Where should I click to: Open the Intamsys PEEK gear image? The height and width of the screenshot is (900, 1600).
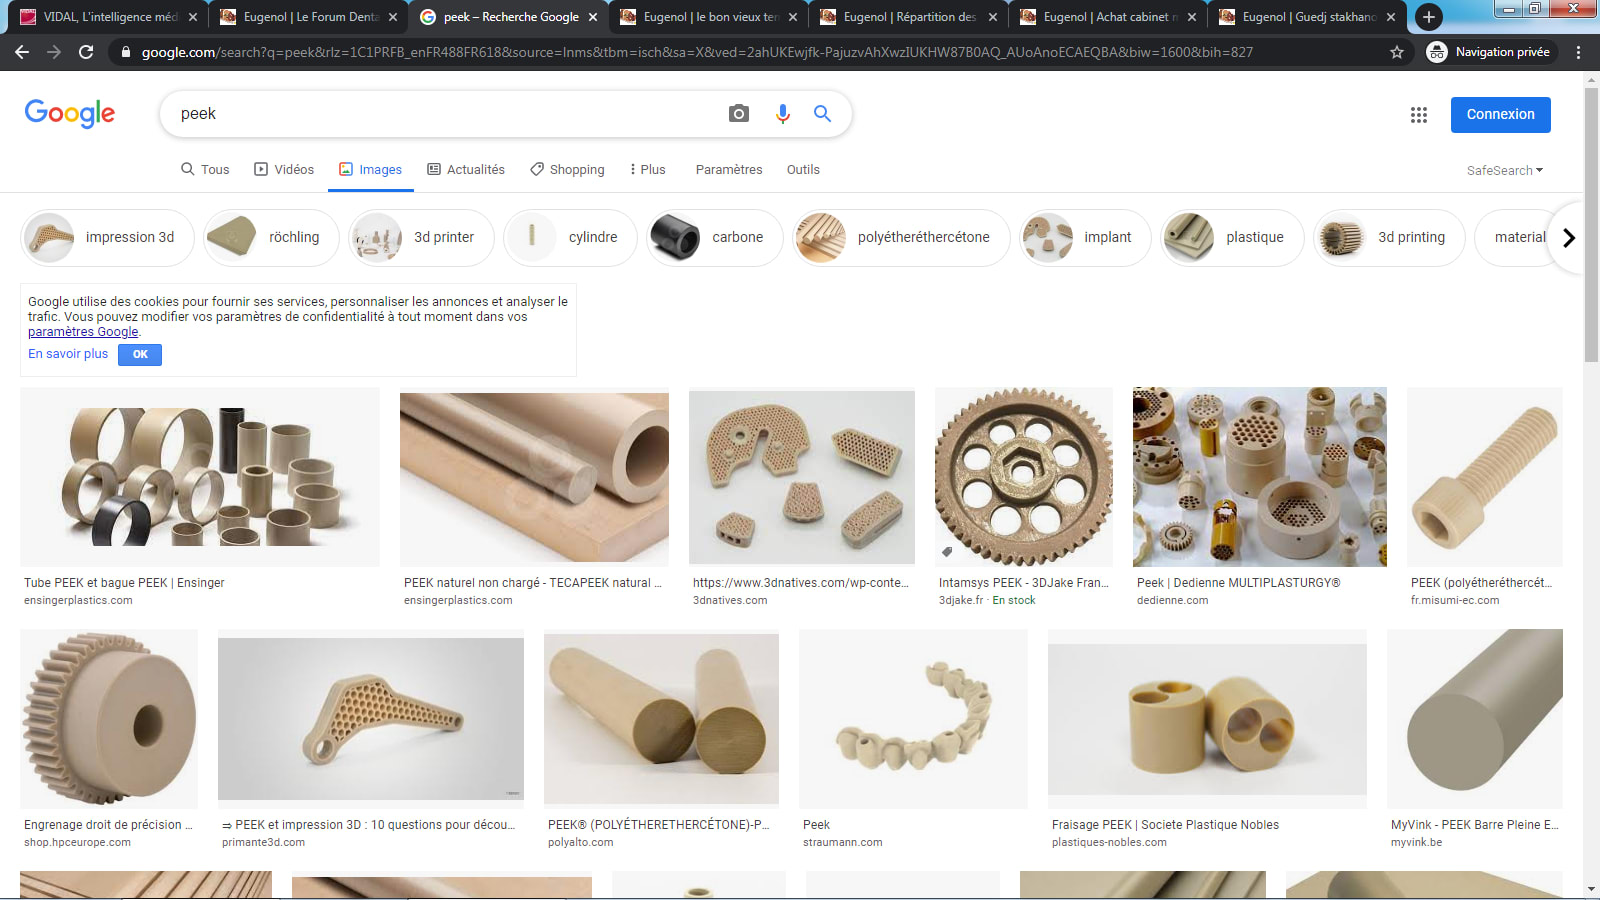point(1023,477)
